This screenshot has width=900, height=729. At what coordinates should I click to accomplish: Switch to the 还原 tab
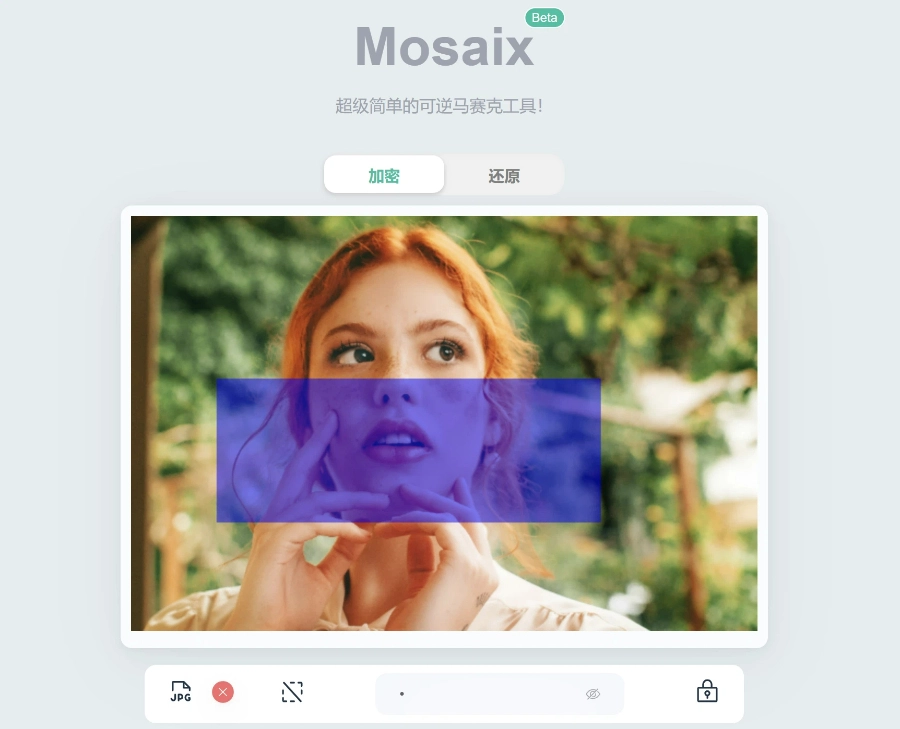pos(504,175)
